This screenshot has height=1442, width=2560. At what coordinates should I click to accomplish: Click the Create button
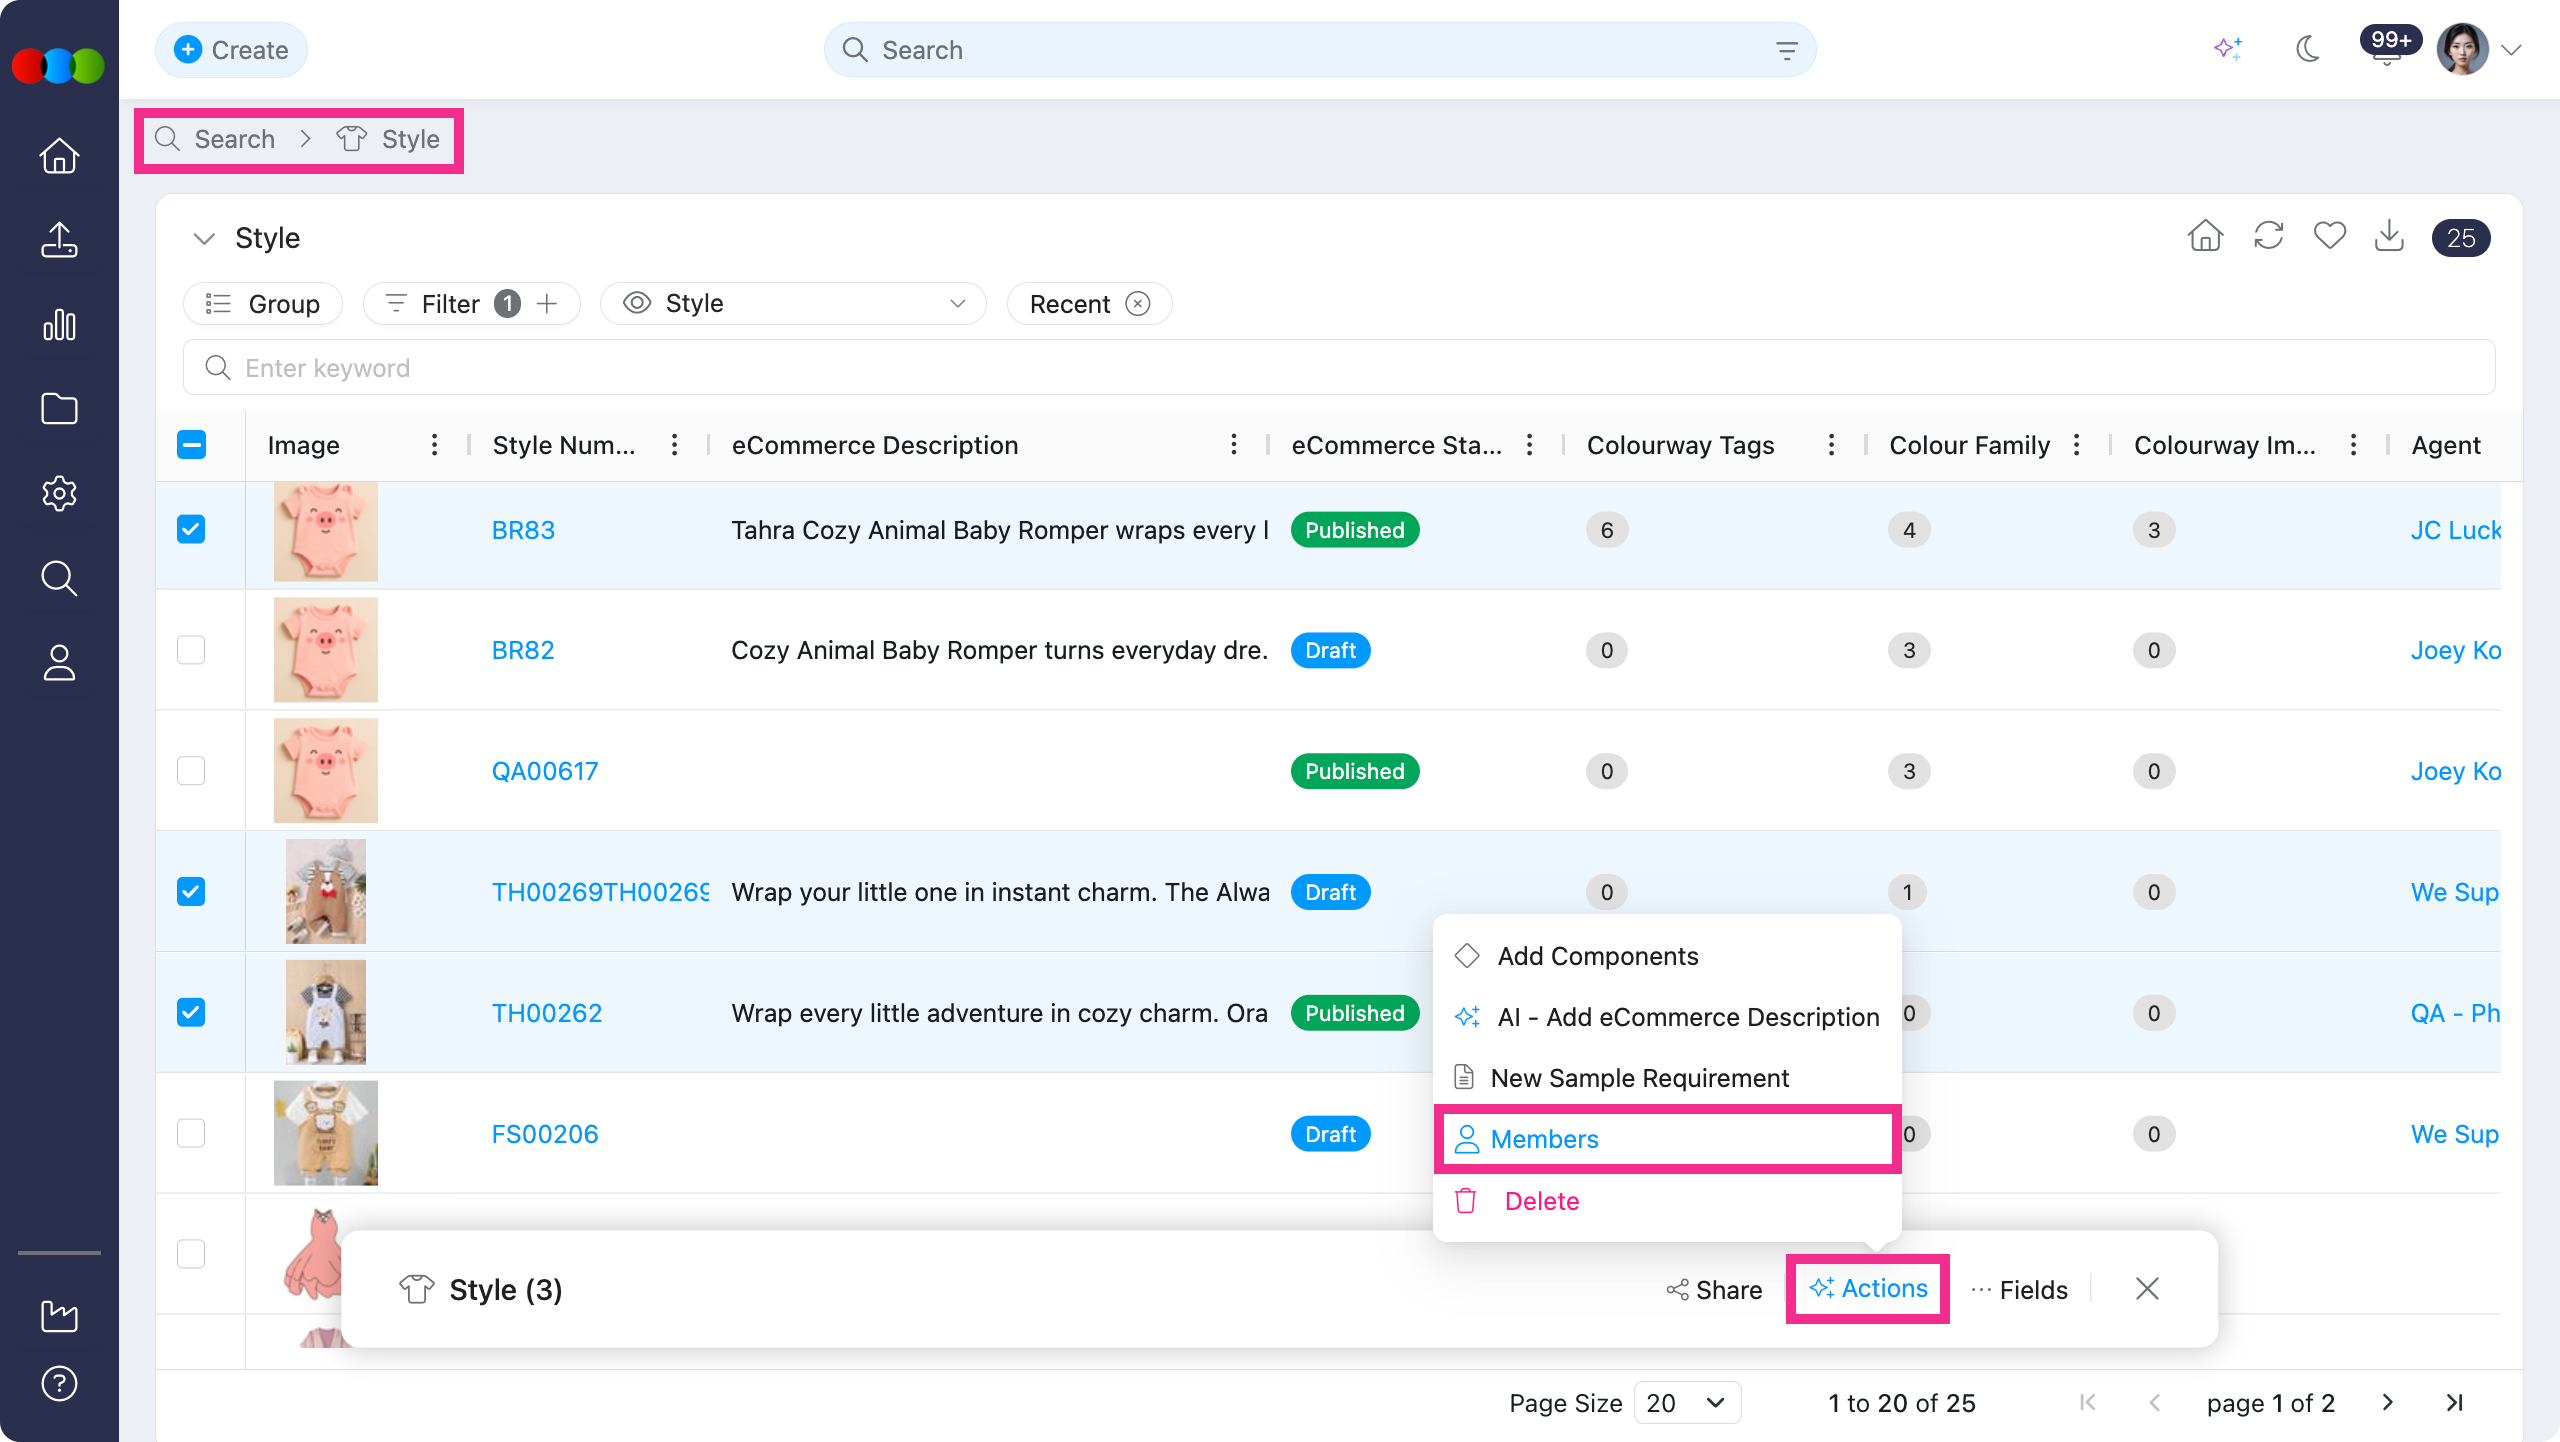[231, 50]
